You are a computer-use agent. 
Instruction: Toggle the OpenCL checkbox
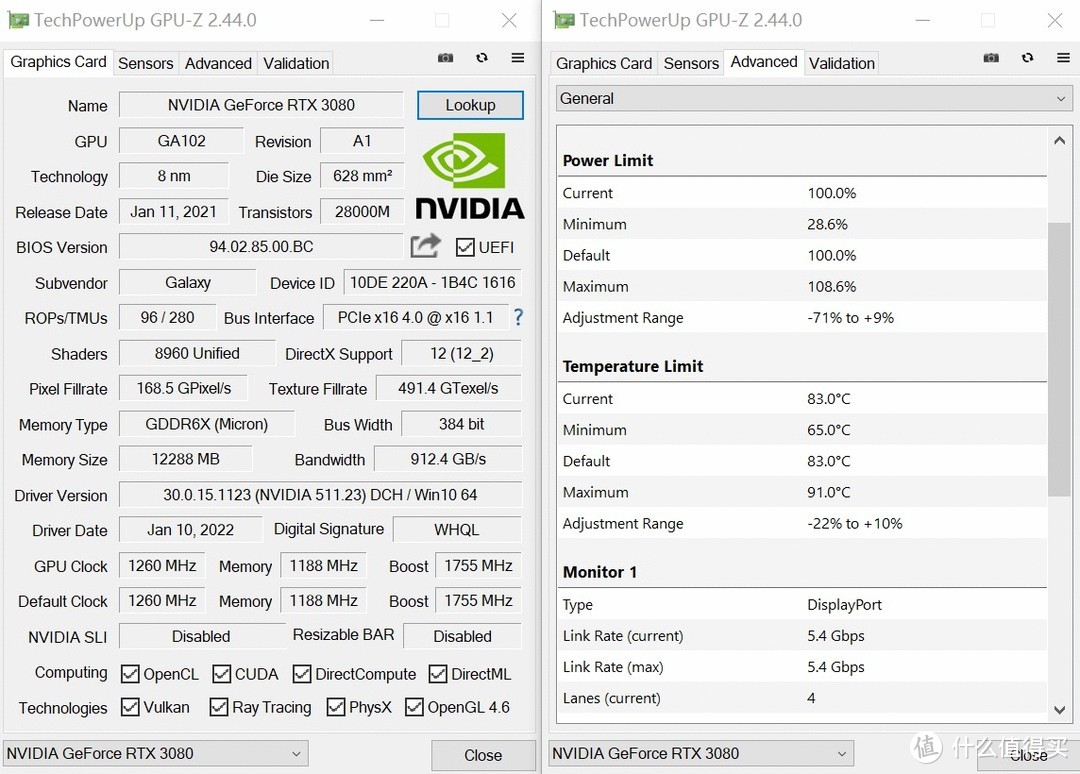[x=129, y=673]
